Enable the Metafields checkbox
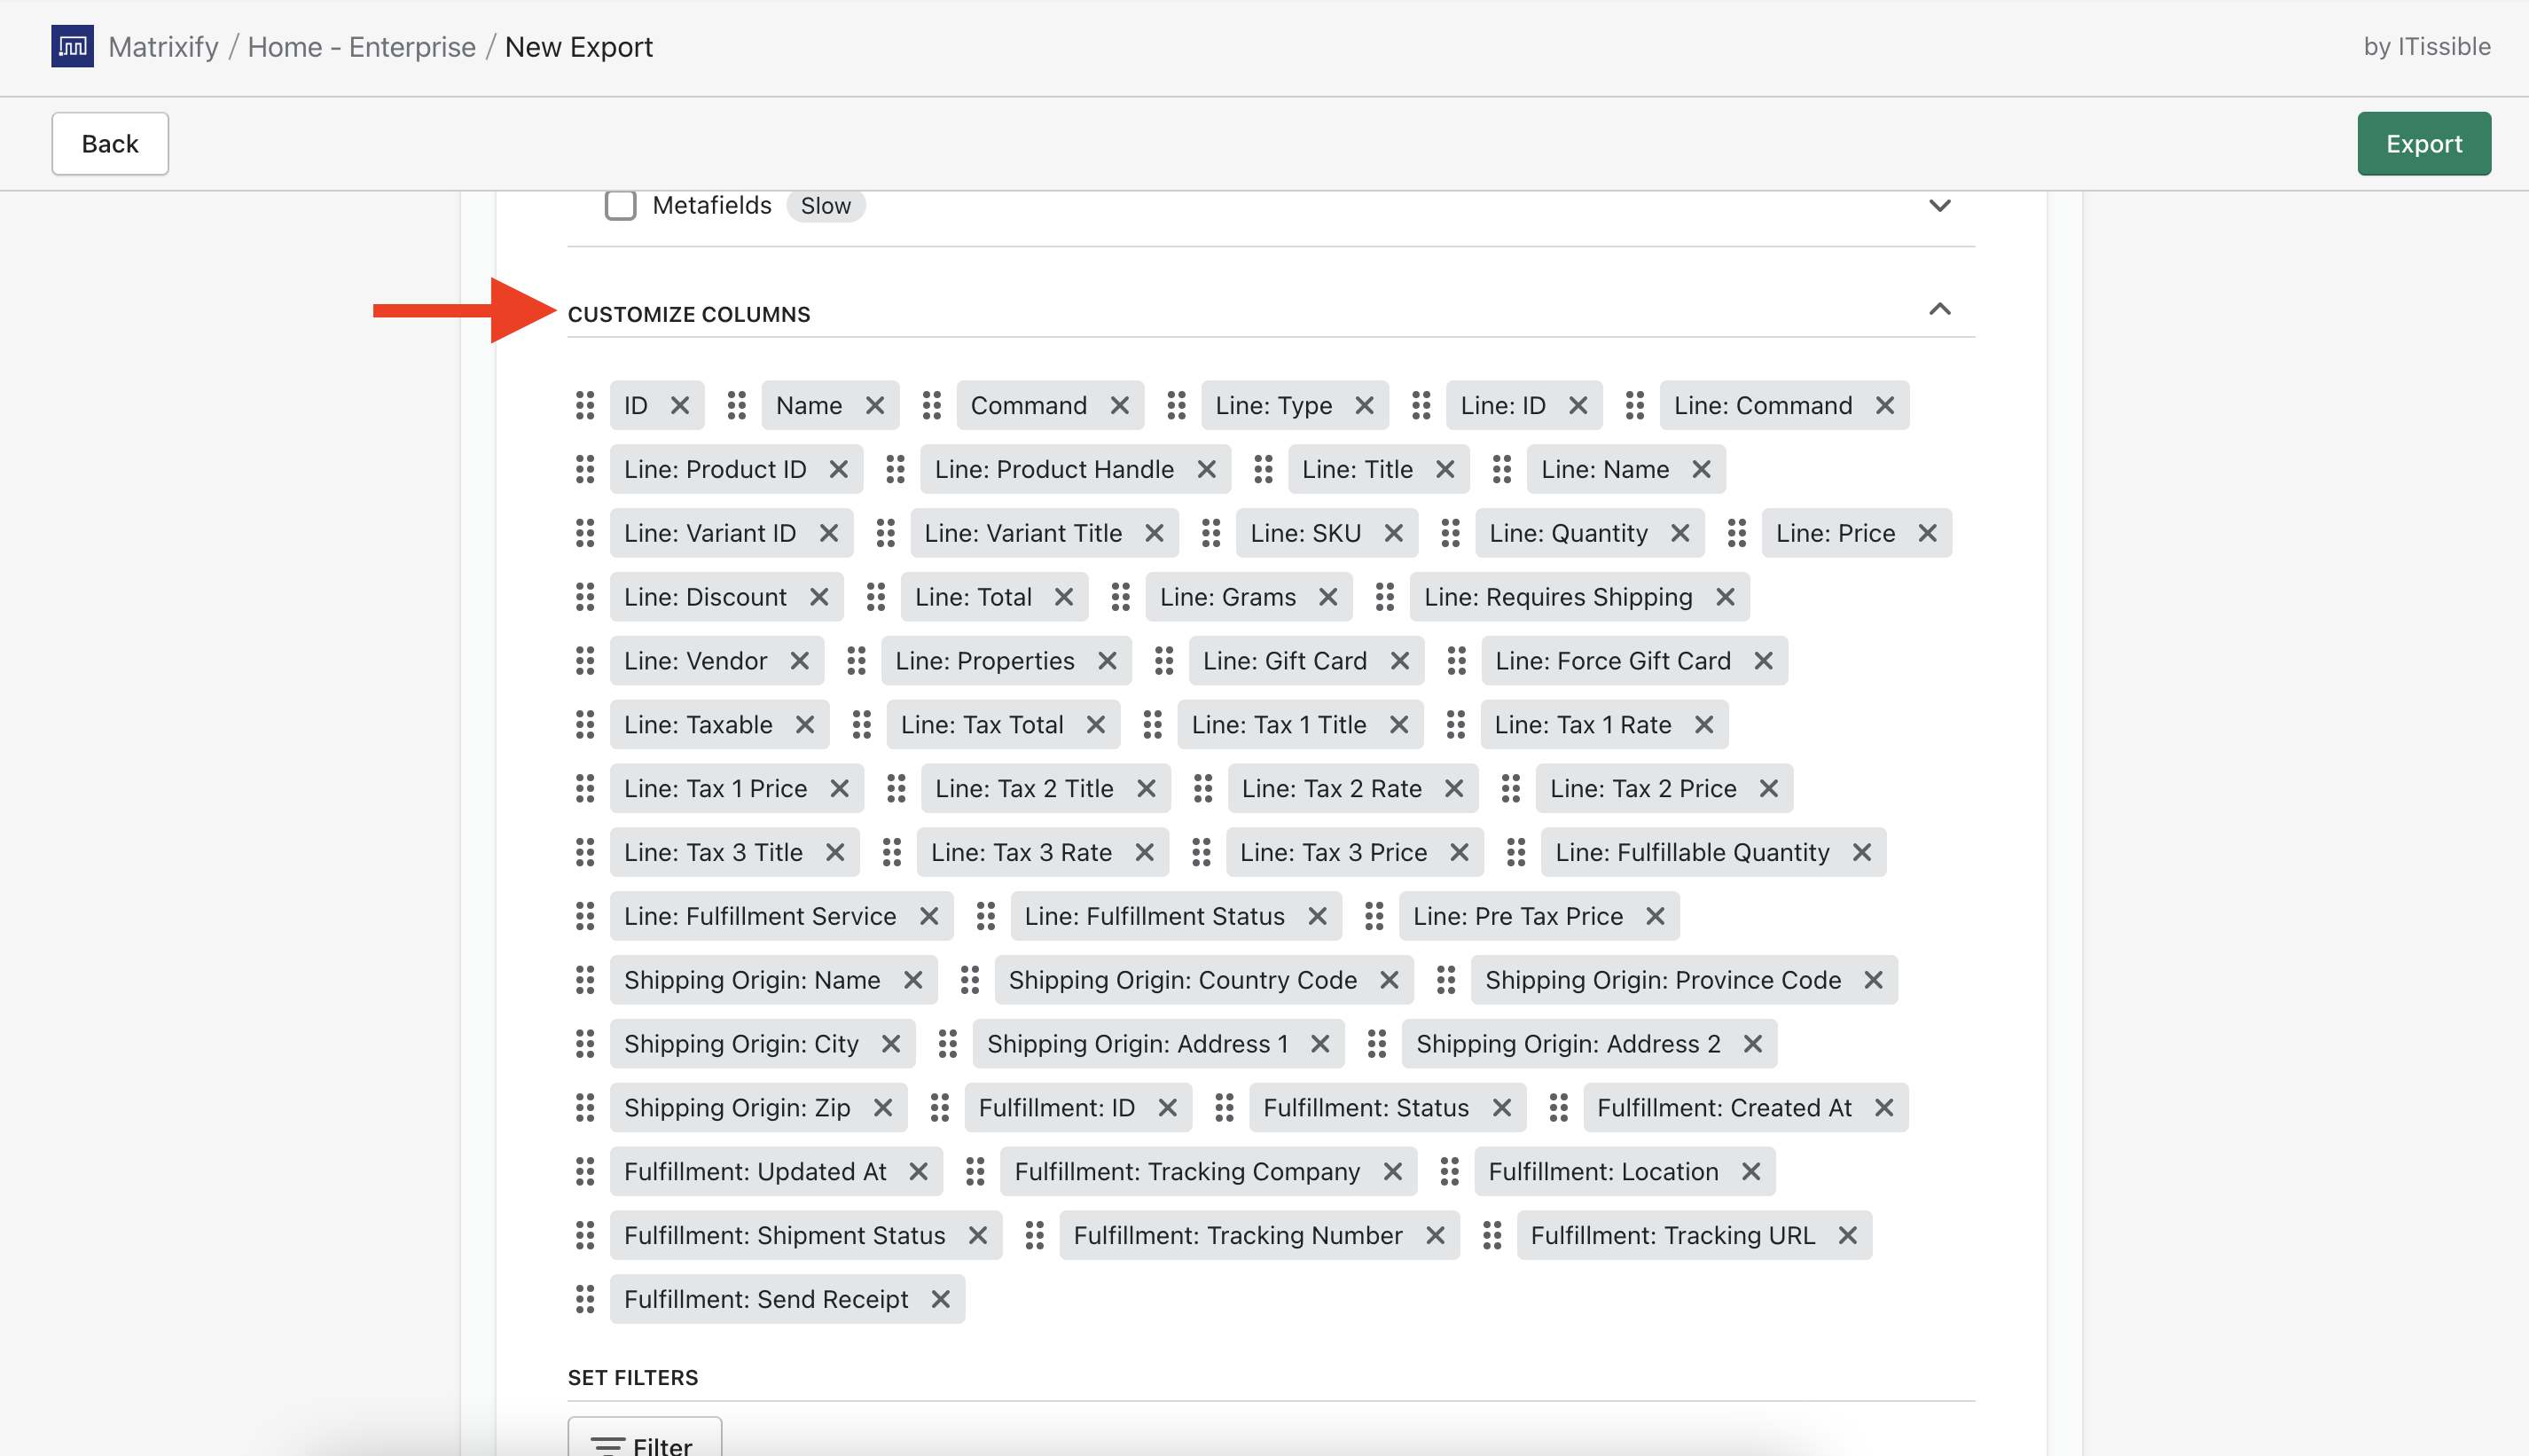 (620, 205)
